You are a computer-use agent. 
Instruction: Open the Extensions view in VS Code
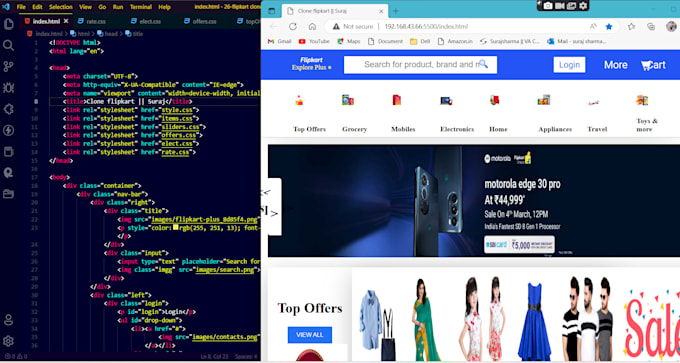coord(8,109)
